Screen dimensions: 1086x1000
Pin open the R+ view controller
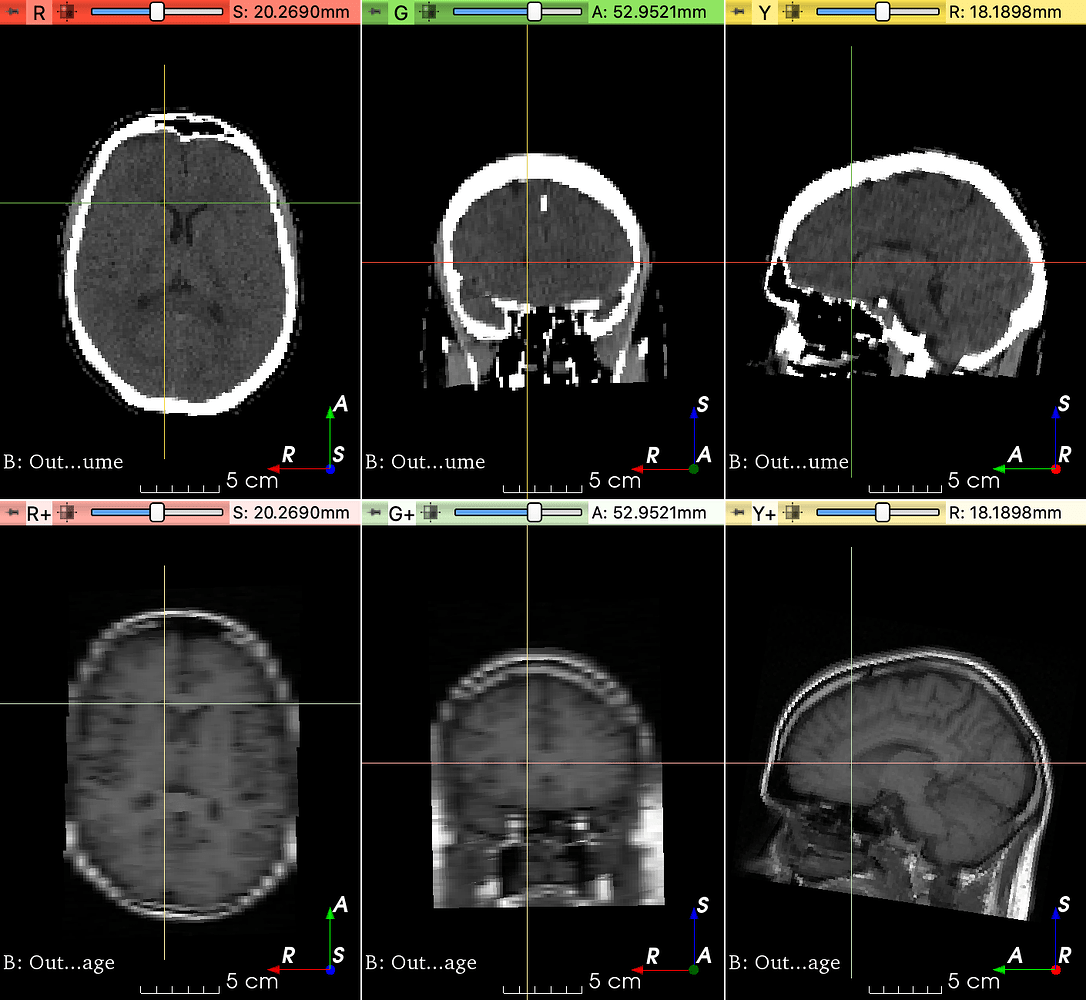[12, 512]
